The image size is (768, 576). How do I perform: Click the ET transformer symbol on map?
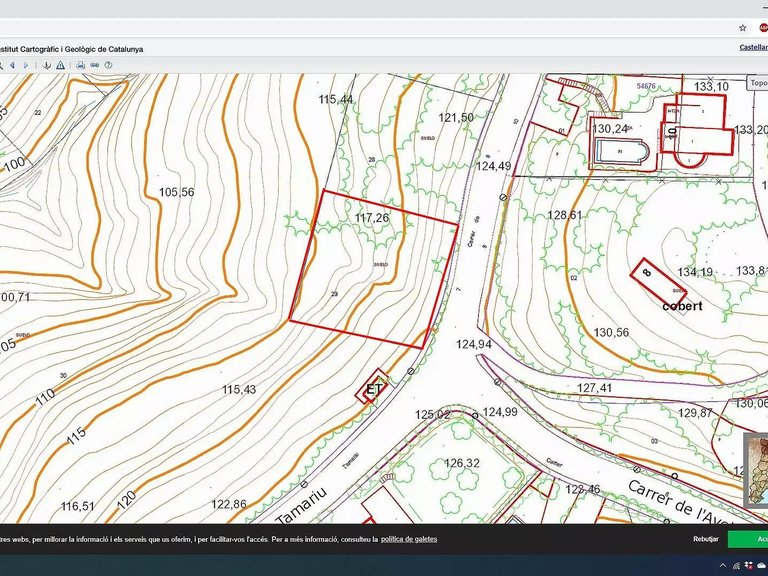pos(374,389)
